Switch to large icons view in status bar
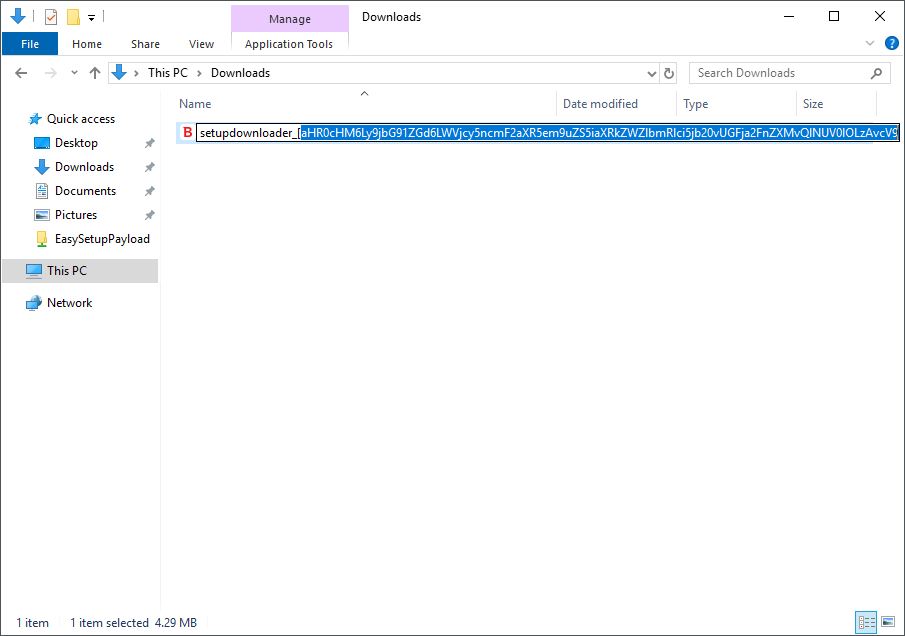The height and width of the screenshot is (636, 905). [x=888, y=621]
